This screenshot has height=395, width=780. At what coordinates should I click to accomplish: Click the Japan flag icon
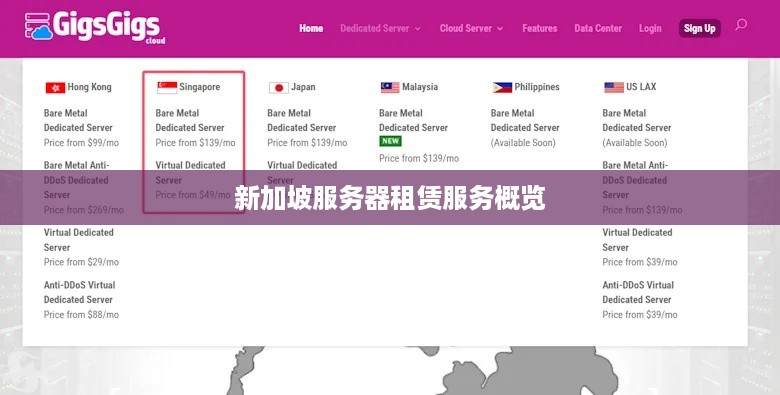point(279,88)
